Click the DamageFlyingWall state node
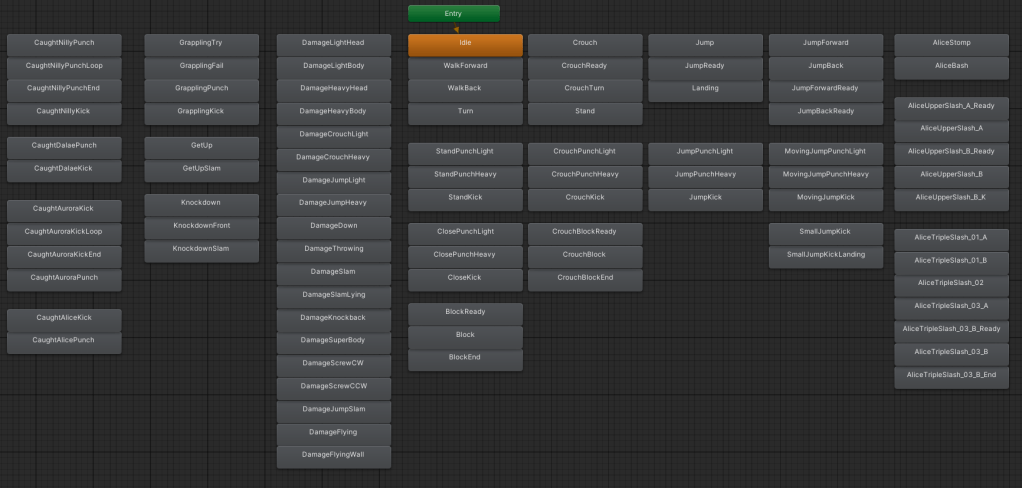This screenshot has height=488, width=1022. coord(333,455)
